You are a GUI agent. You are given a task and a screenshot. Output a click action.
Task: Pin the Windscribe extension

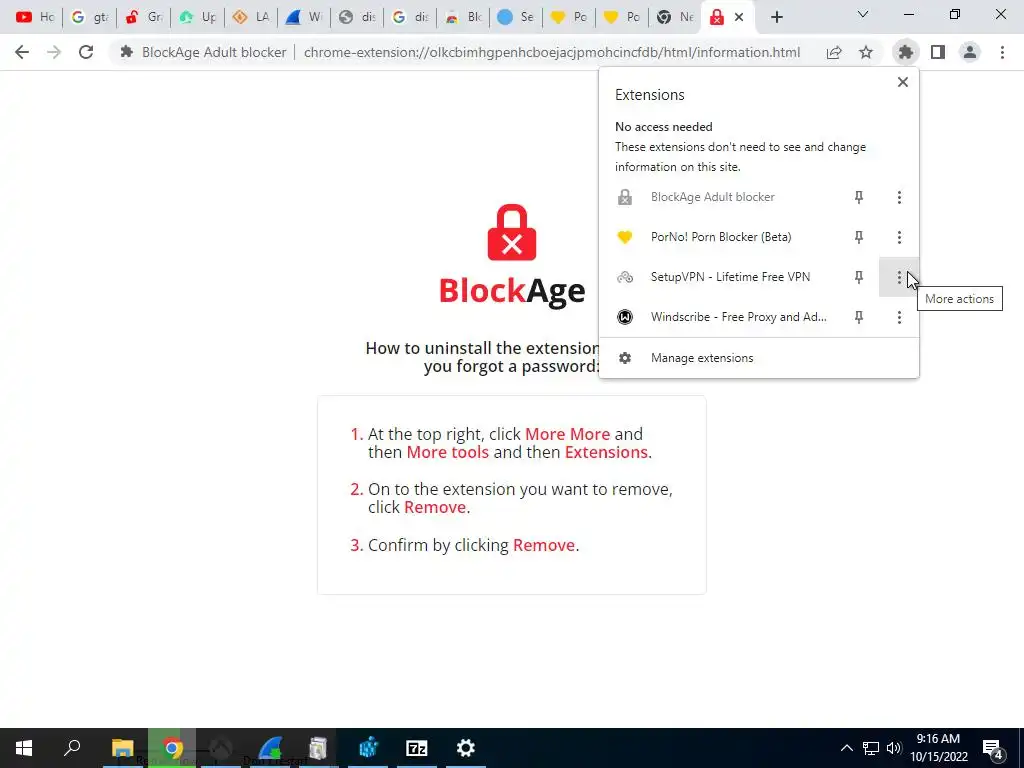(859, 317)
